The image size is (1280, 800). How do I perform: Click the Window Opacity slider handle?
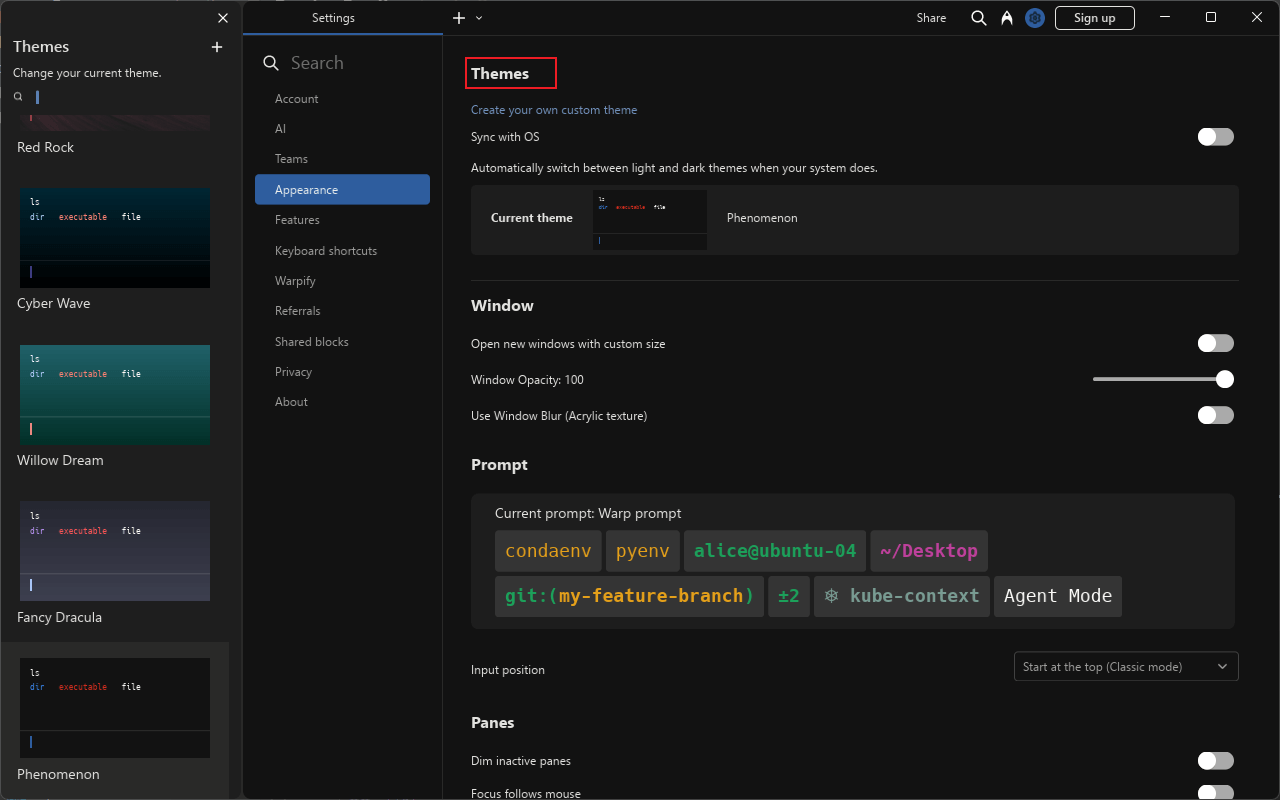(1225, 379)
